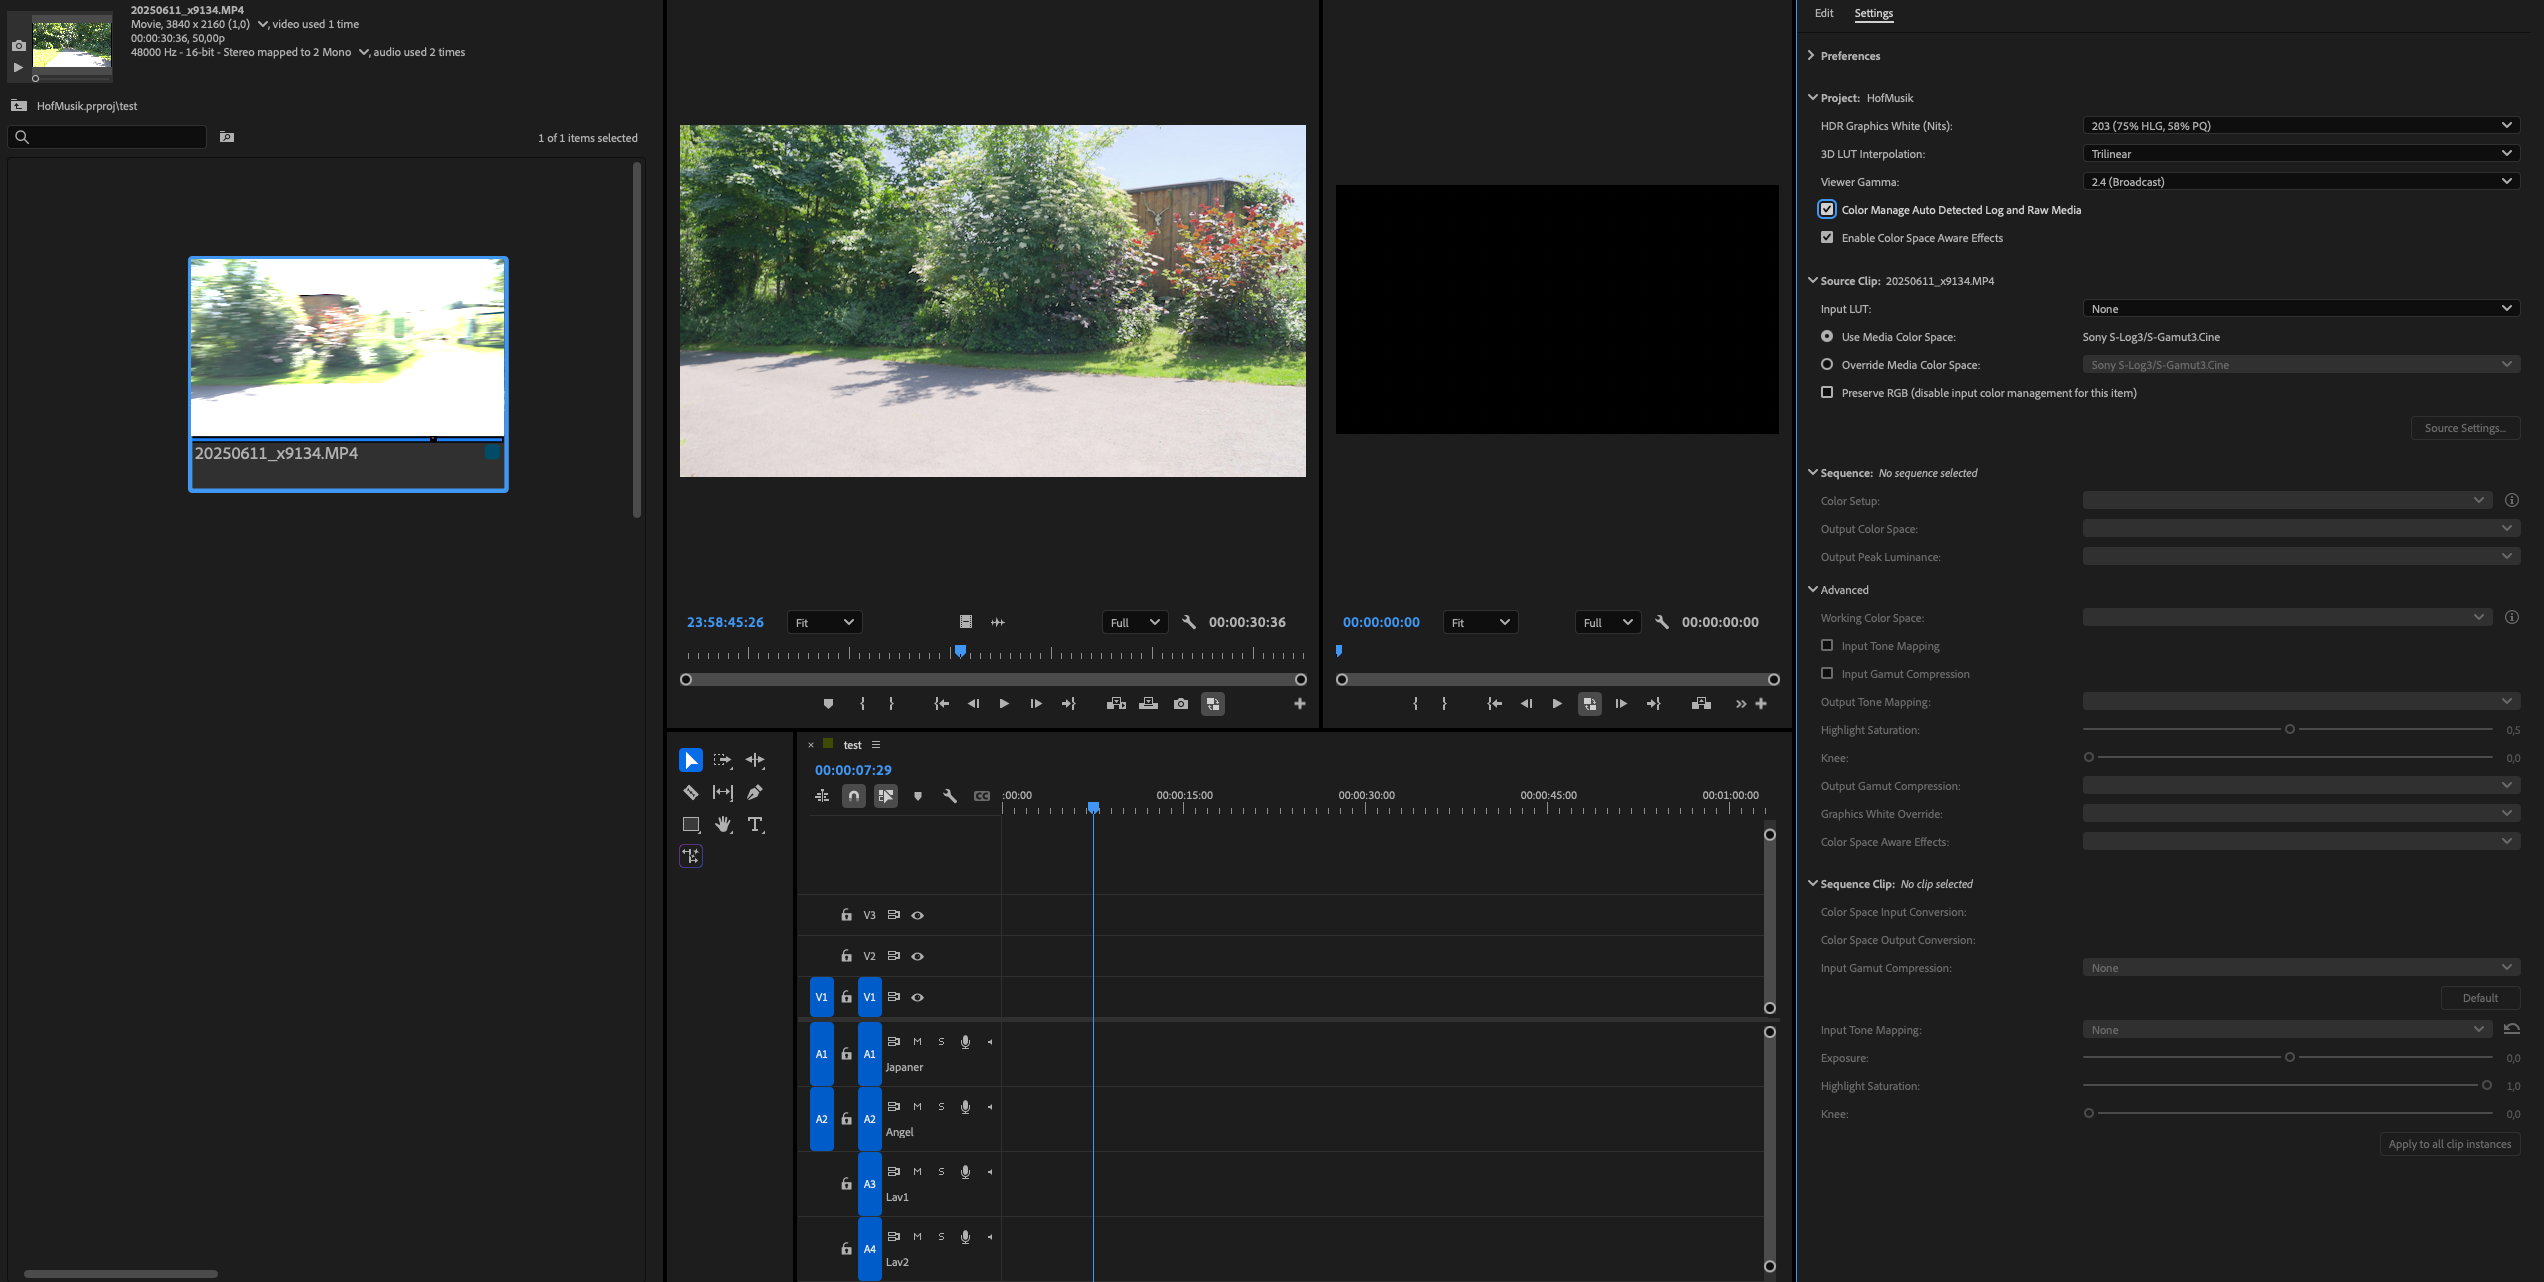Click the Apply to all clip instances button
2544x1282 pixels.
point(2449,1144)
